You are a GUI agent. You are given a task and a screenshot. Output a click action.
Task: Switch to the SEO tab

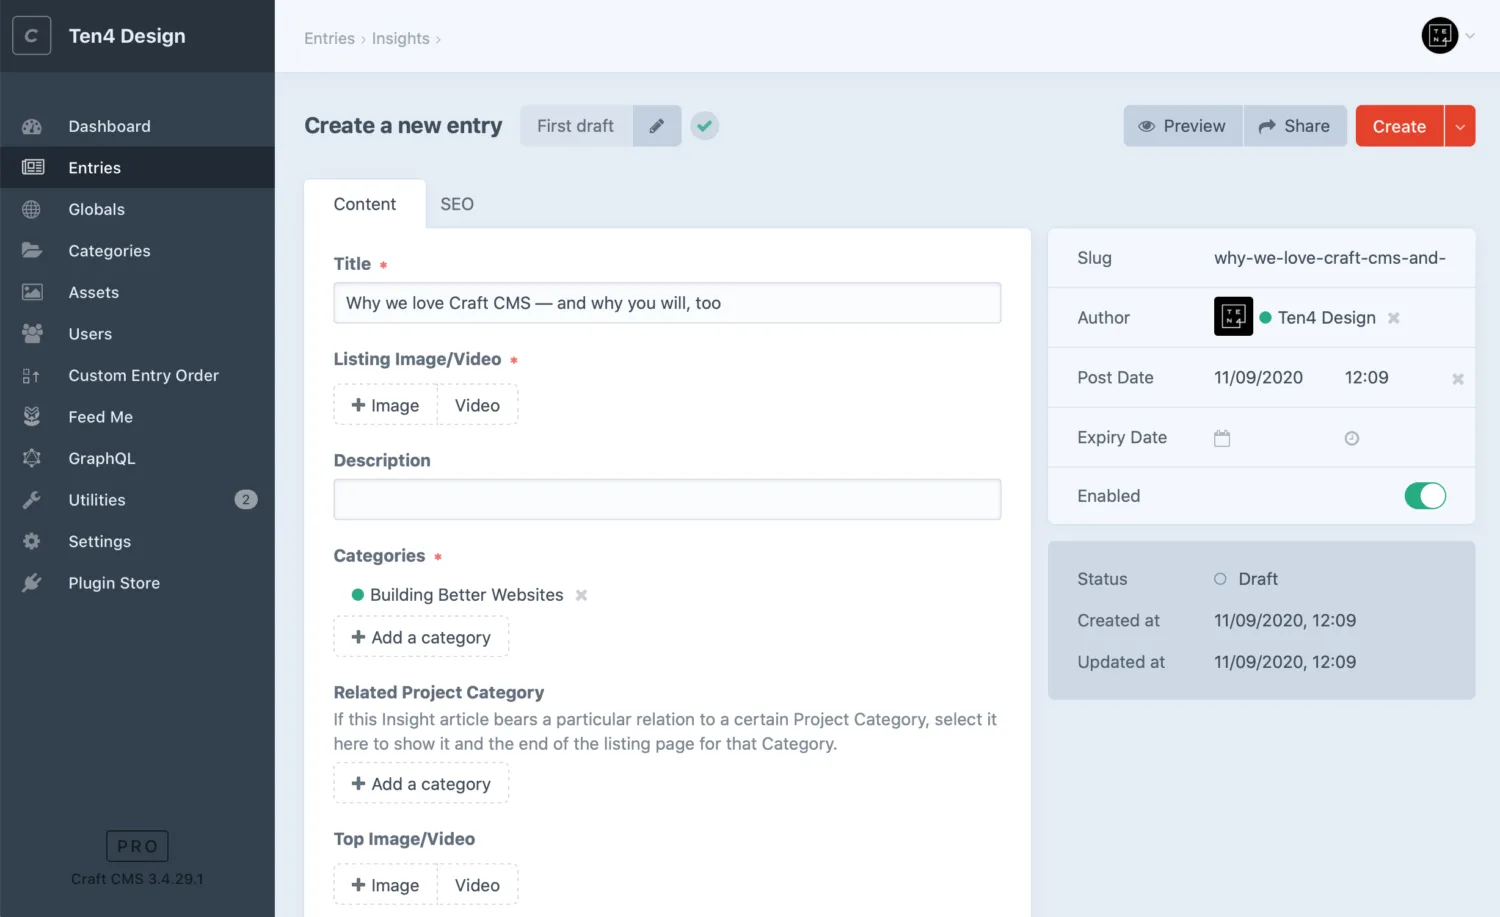tap(457, 204)
